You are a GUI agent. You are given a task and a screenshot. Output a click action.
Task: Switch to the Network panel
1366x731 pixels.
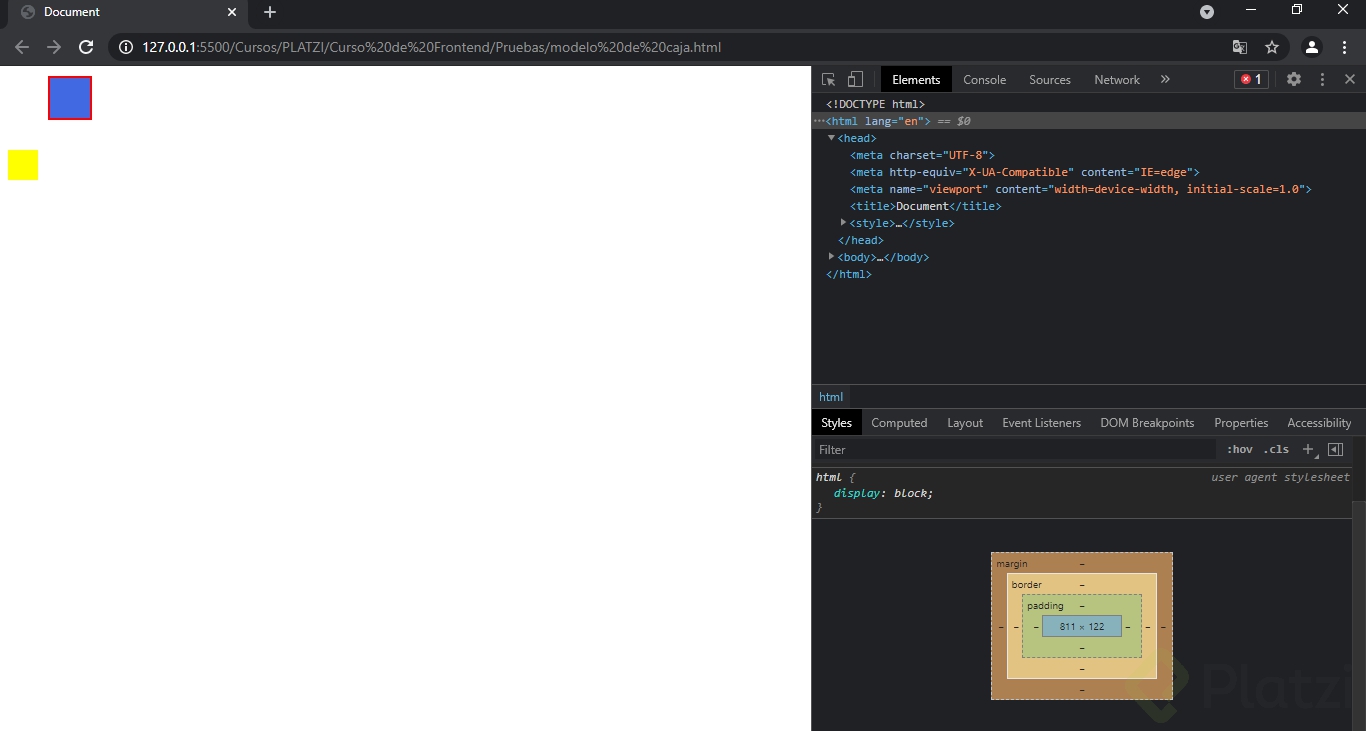1117,79
